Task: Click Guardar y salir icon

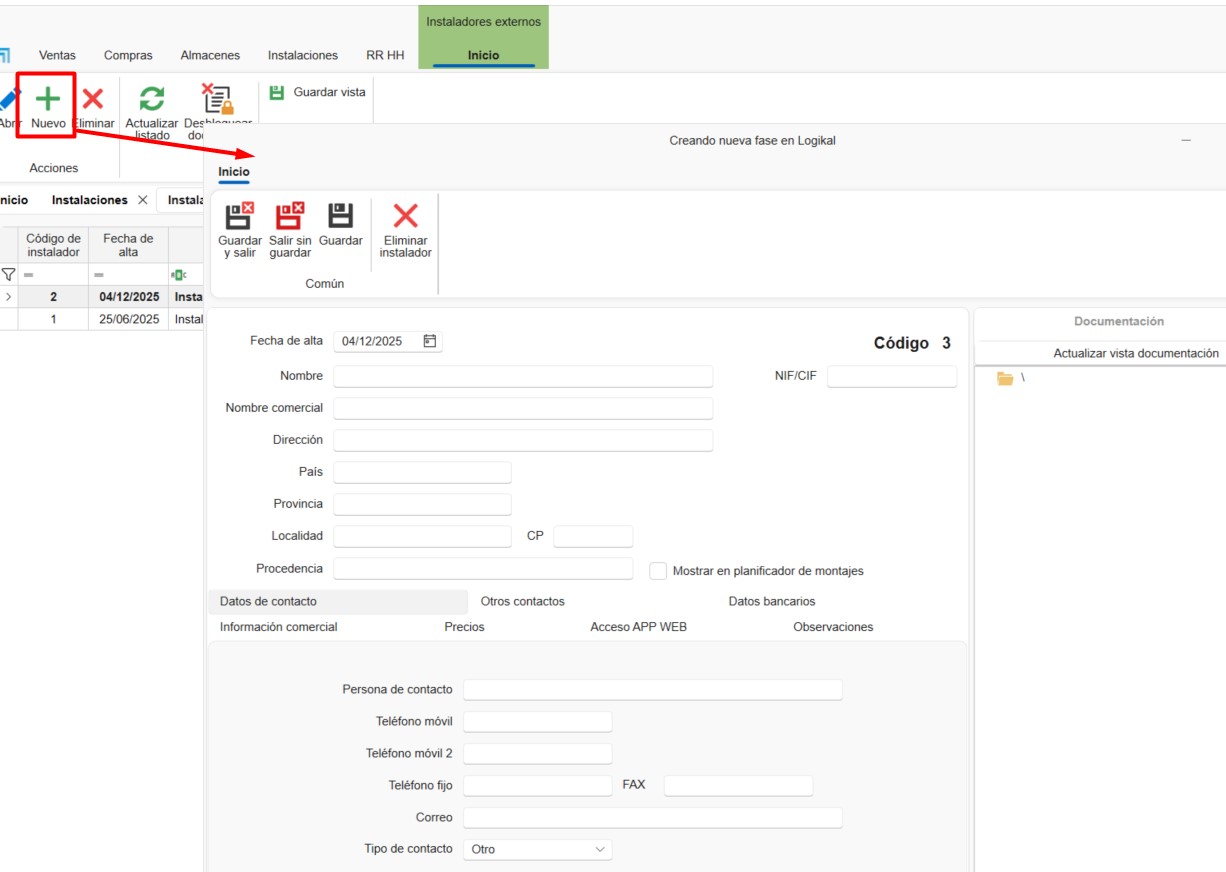Action: 240,215
